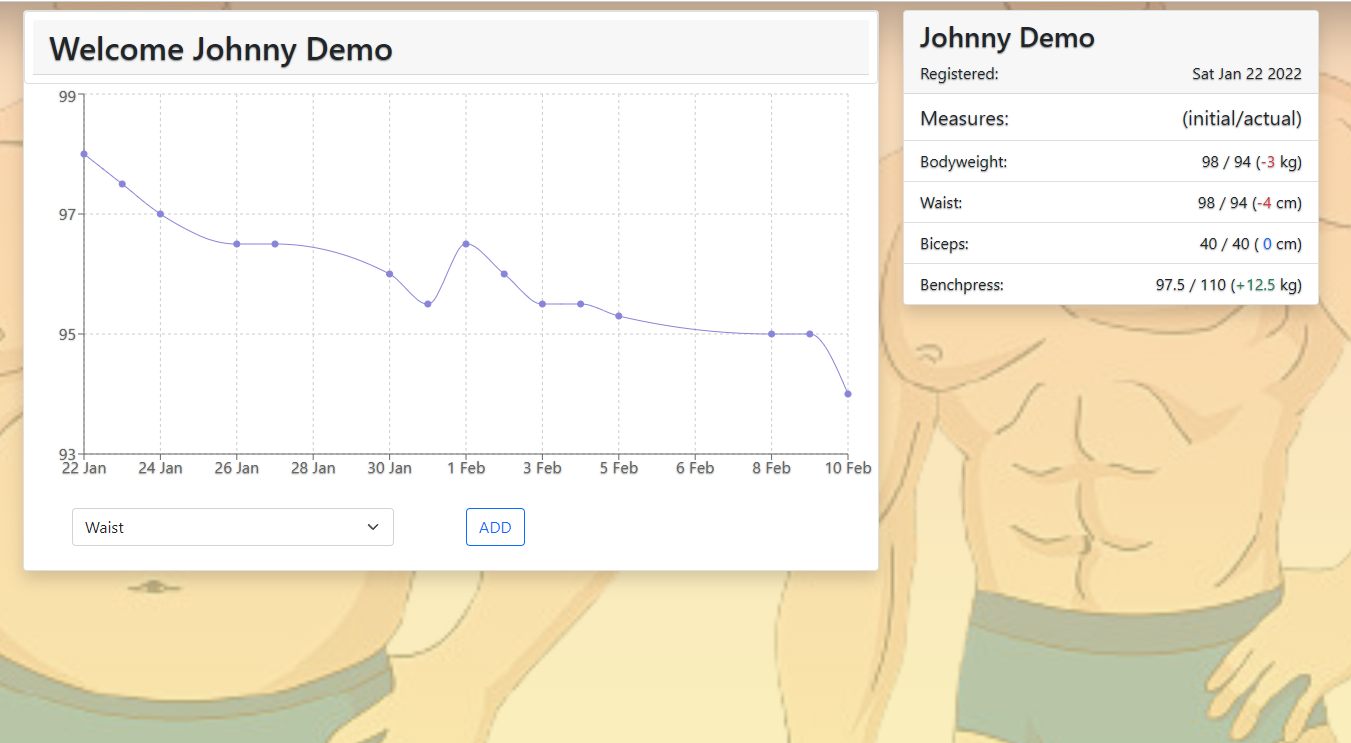Click the 'Welcome Johnny Demo' heading
Viewport: 1351px width, 743px height.
[x=221, y=49]
